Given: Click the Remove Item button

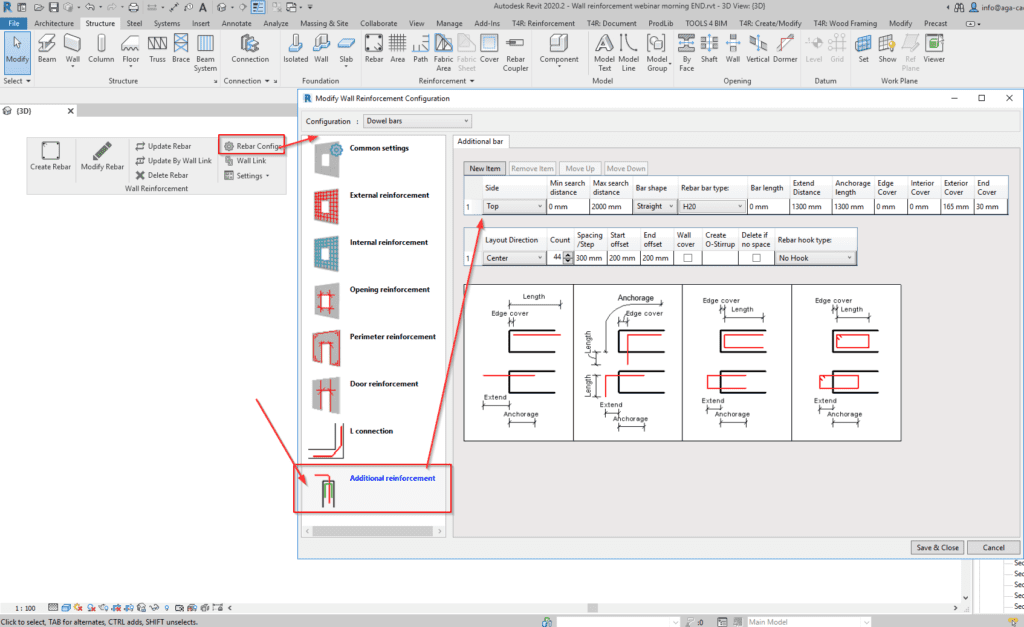Looking at the screenshot, I should pyautogui.click(x=532, y=169).
